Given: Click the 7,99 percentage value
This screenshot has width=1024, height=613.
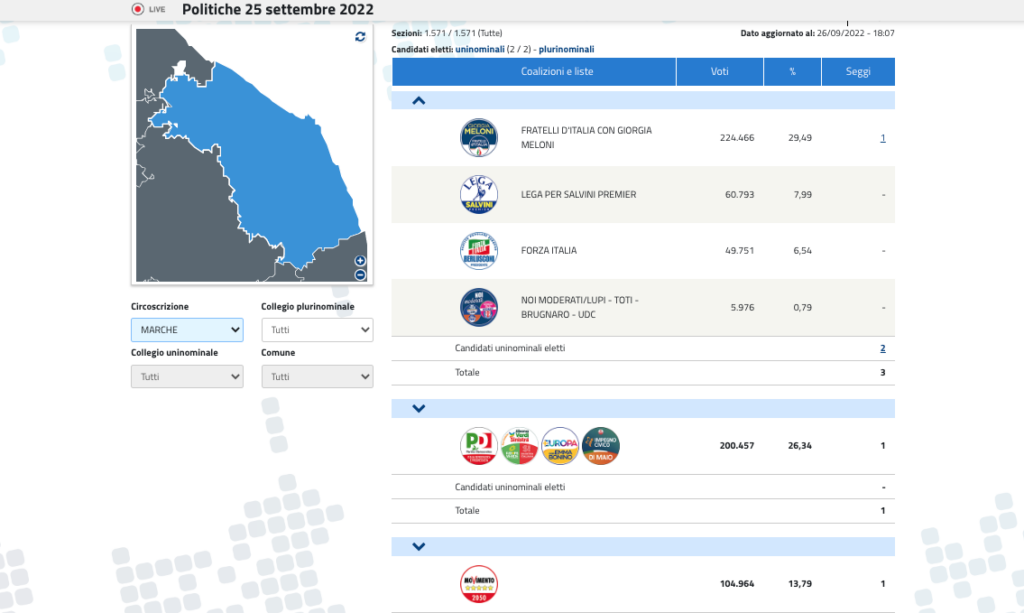Looking at the screenshot, I should point(803,195).
